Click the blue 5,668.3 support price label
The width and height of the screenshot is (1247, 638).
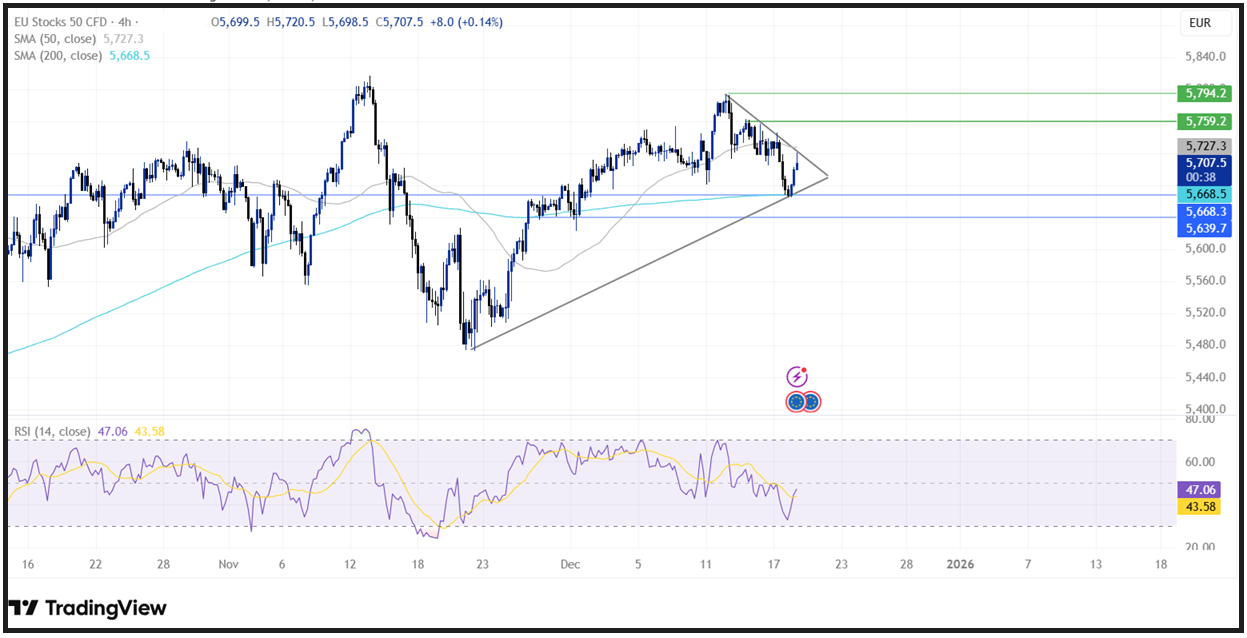coord(1204,211)
